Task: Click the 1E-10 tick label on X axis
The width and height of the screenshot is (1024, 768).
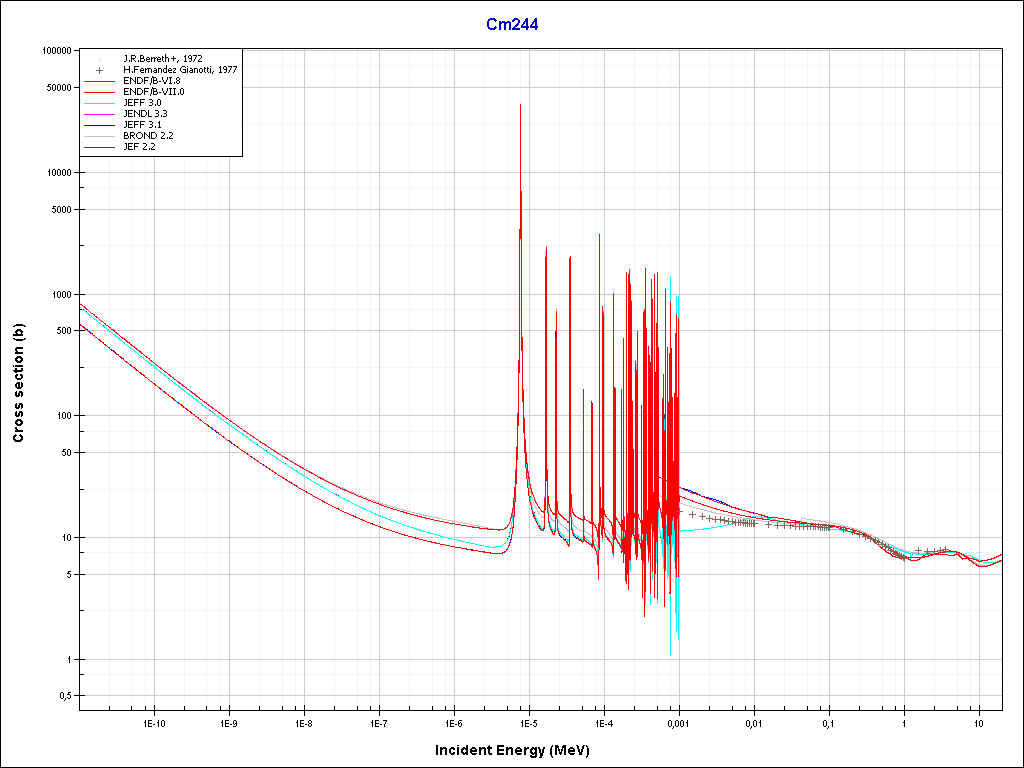Action: click(x=153, y=723)
